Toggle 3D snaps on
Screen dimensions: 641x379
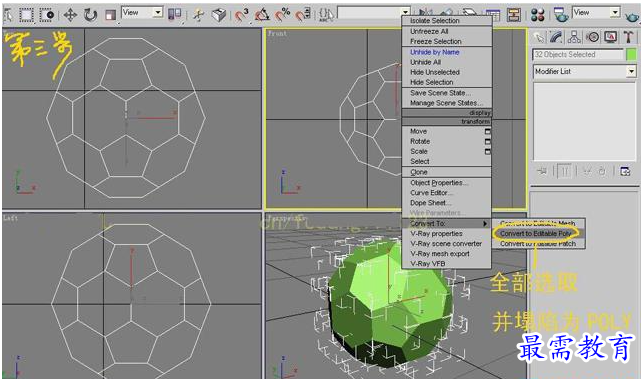(x=242, y=15)
